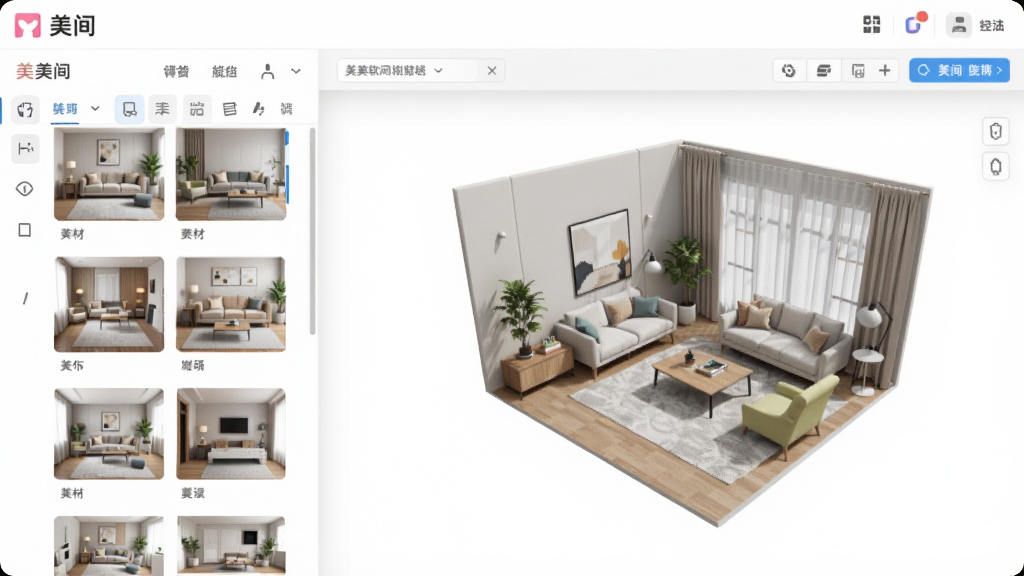Click the shield icon on canvas right edge
Image resolution: width=1024 pixels, height=576 pixels.
coord(996,131)
